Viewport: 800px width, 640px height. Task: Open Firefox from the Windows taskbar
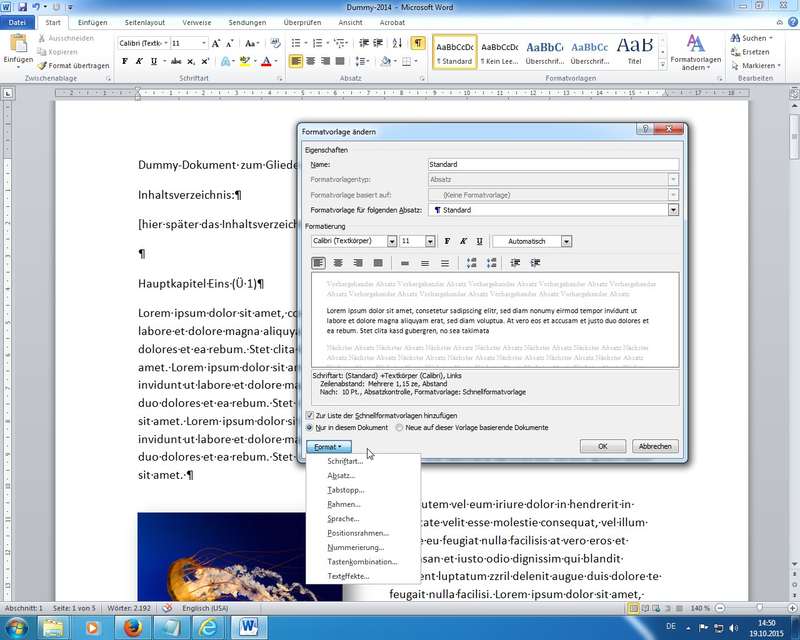(133, 627)
